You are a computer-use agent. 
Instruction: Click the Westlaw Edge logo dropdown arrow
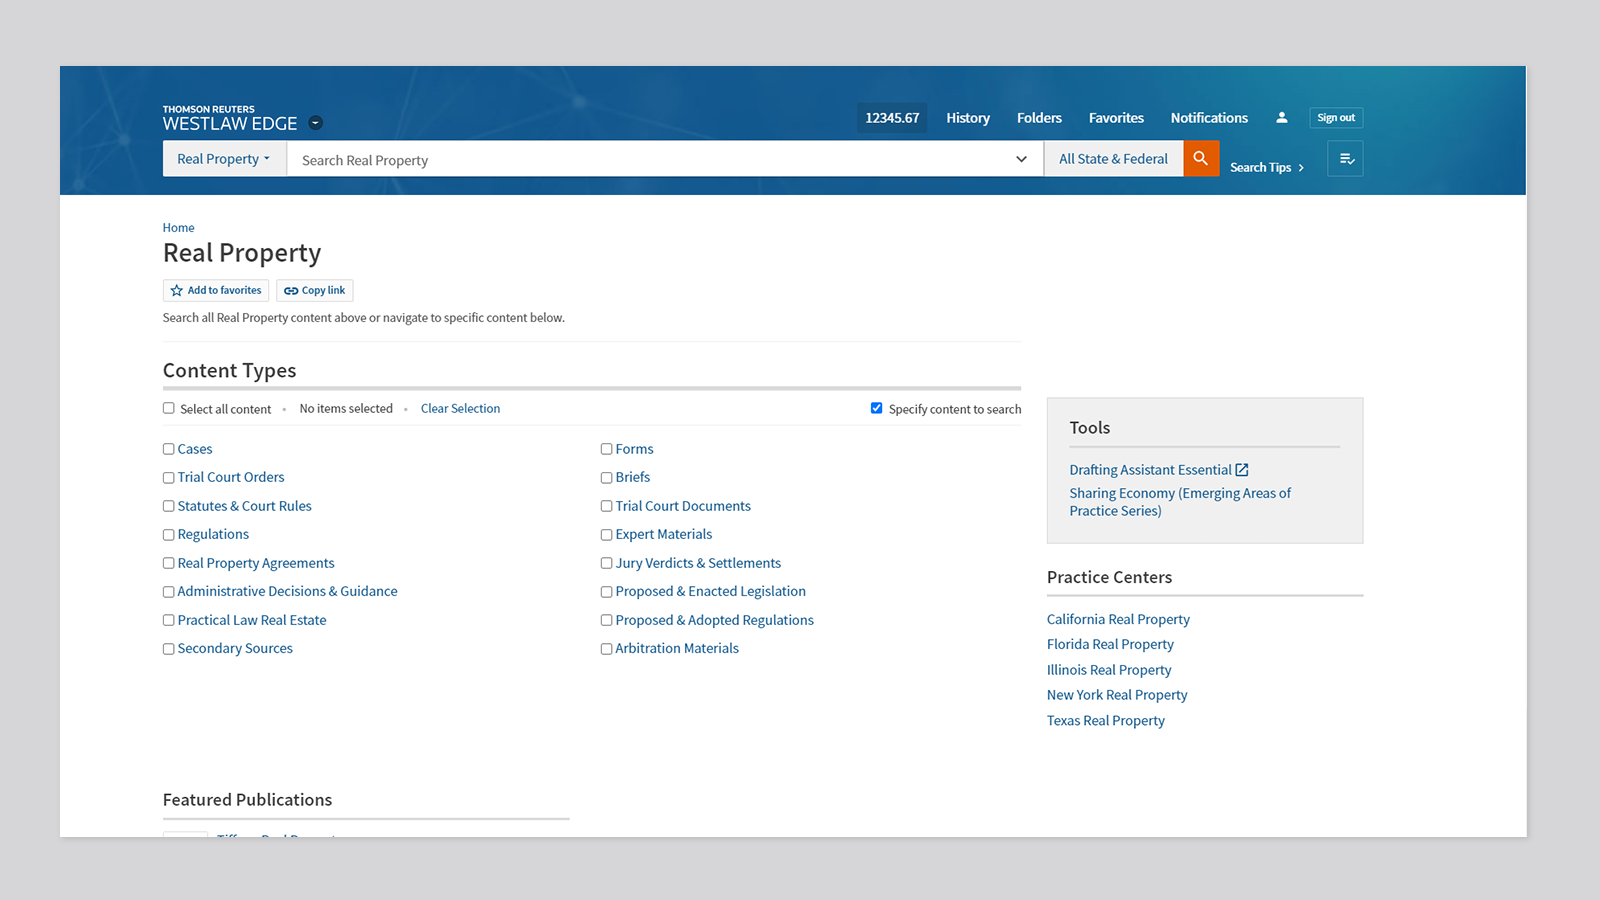pos(316,123)
